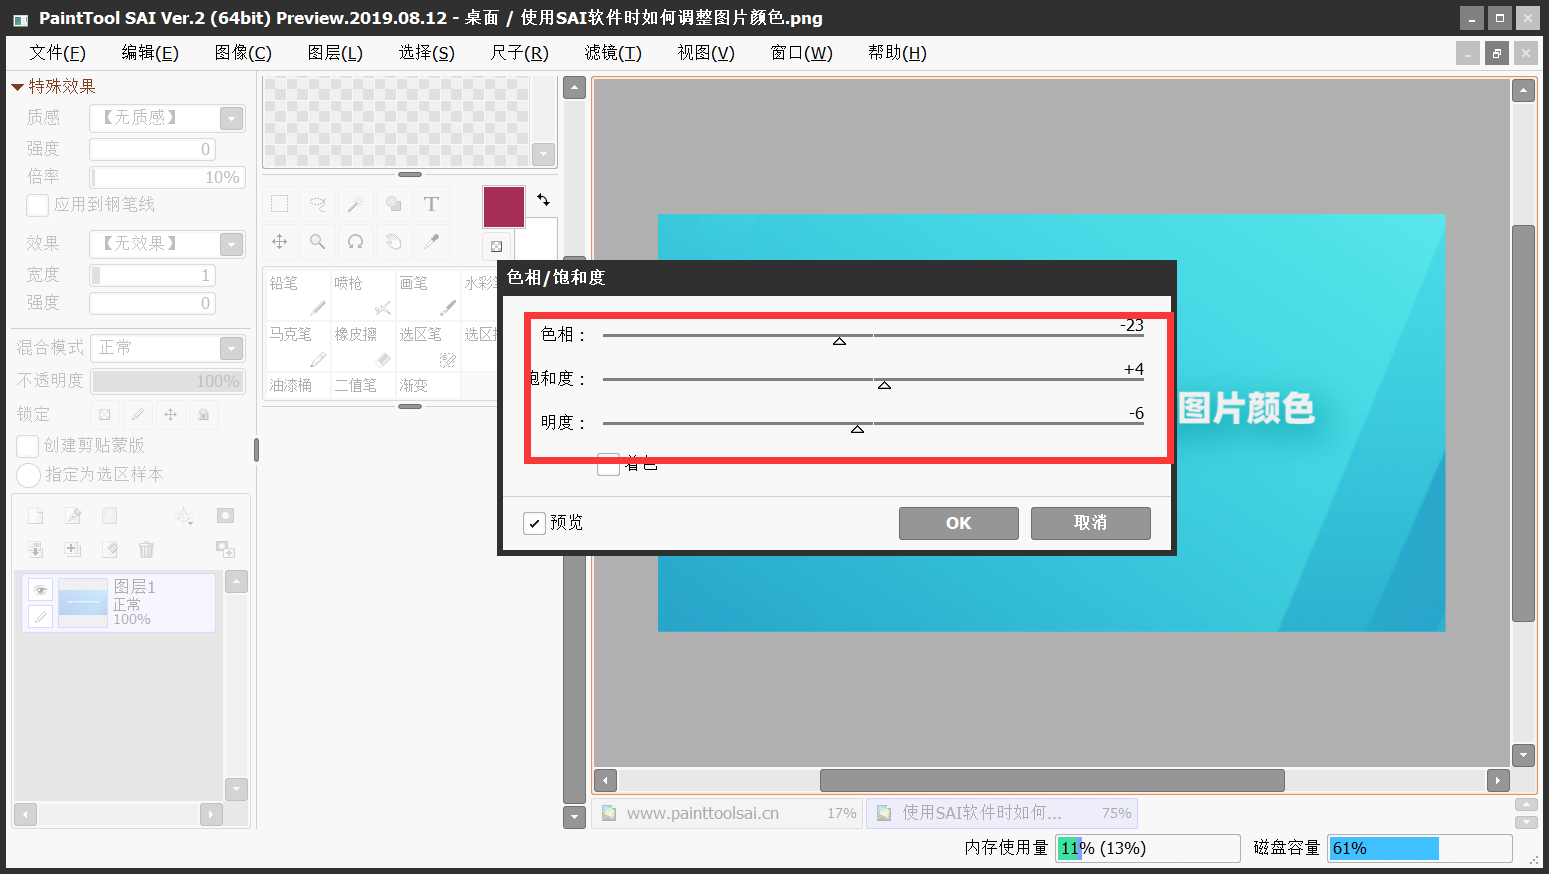1549x874 pixels.
Task: Hide 图层1 with eye icon
Action: (40, 590)
